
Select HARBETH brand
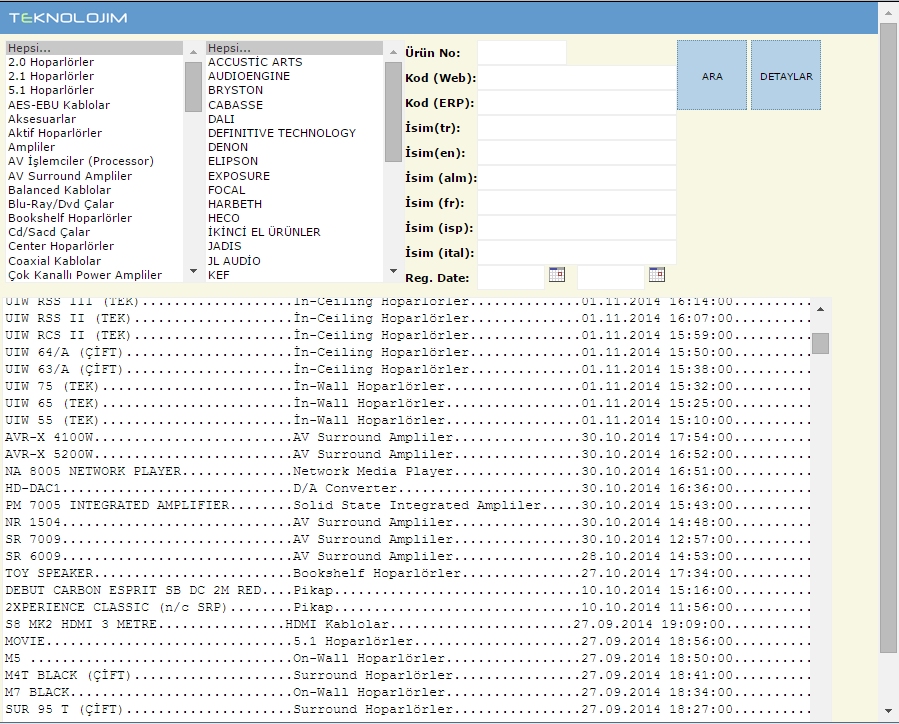[x=295, y=204]
